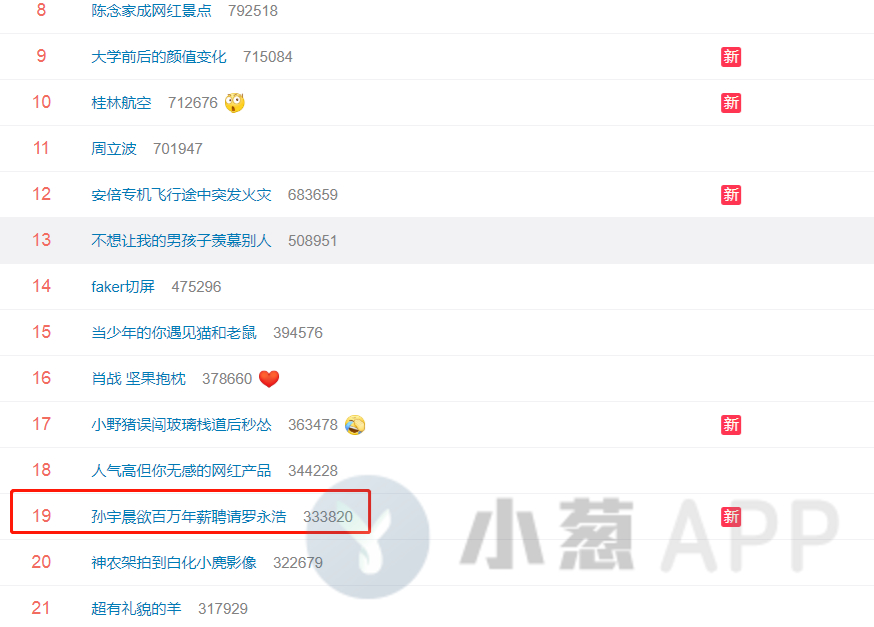
Task: Open the 周立波 trending entry
Action: (x=114, y=149)
